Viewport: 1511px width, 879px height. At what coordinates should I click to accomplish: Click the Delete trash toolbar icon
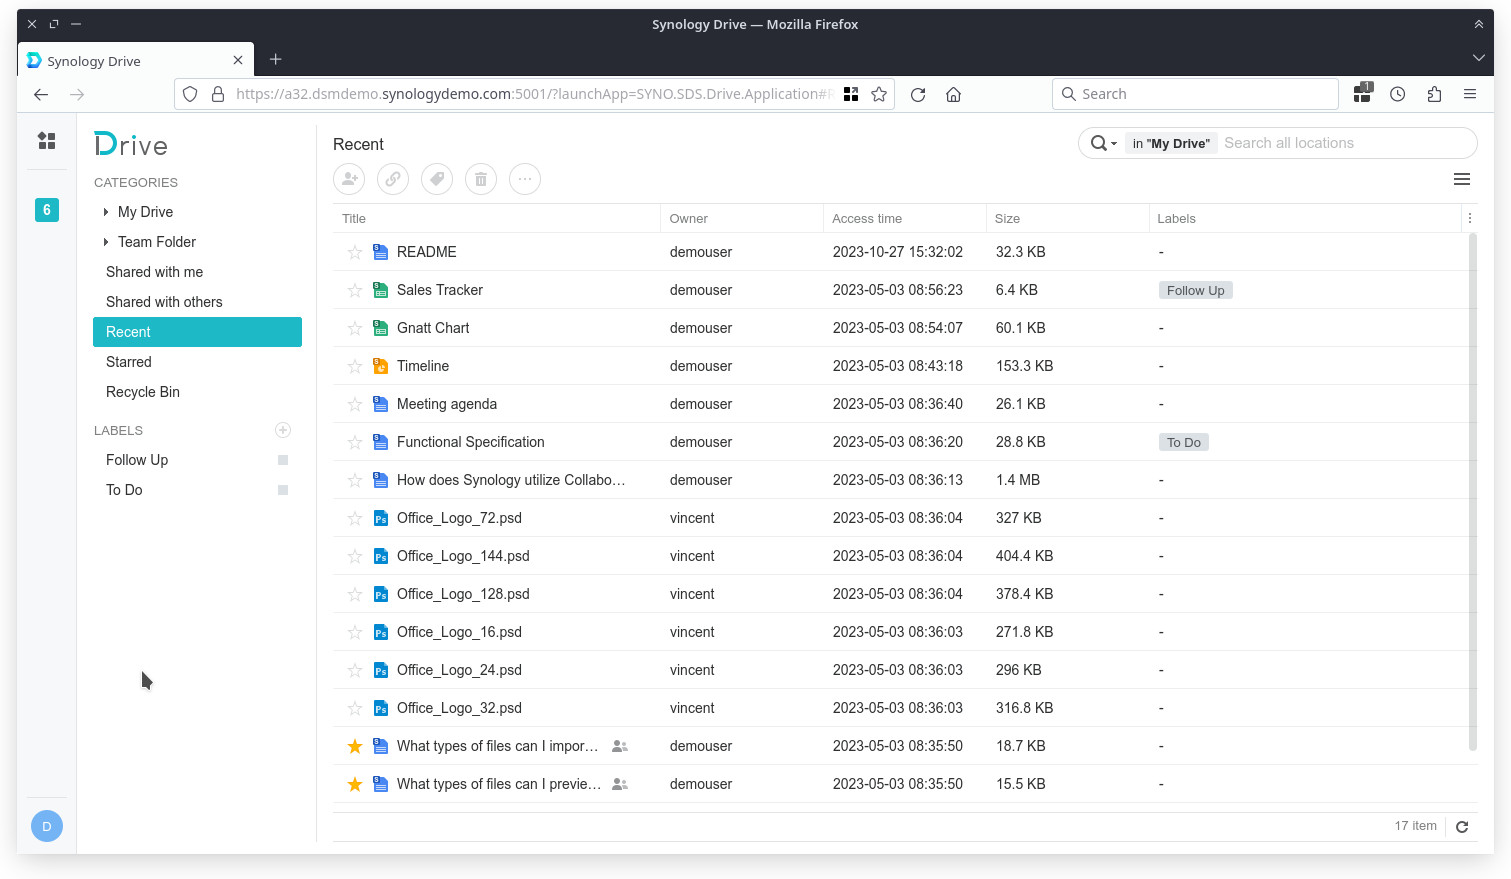481,179
